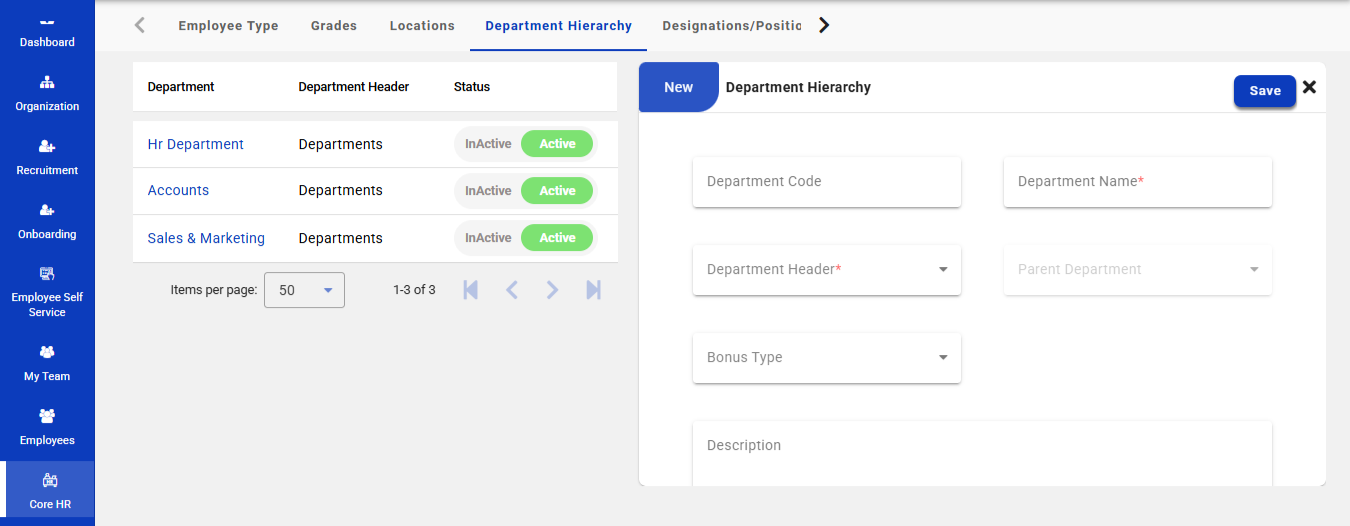
Task: Toggle Accounts status to InActive
Action: click(488, 191)
